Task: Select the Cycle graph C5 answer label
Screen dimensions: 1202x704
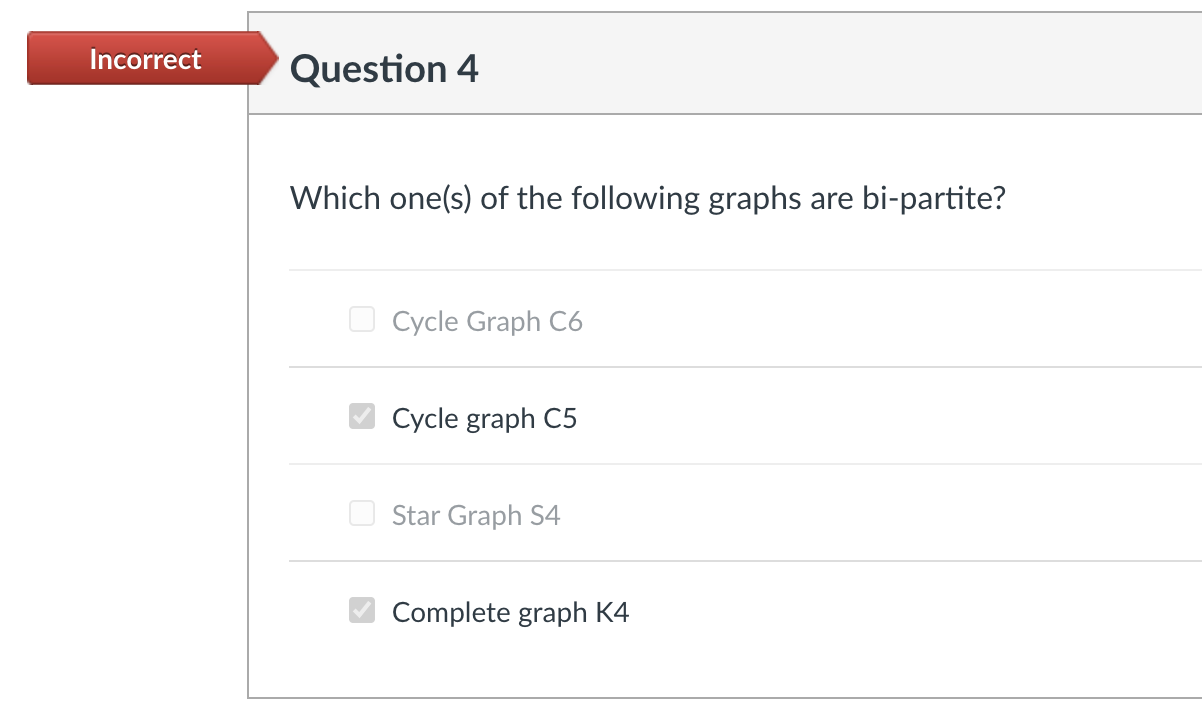Action: (484, 417)
